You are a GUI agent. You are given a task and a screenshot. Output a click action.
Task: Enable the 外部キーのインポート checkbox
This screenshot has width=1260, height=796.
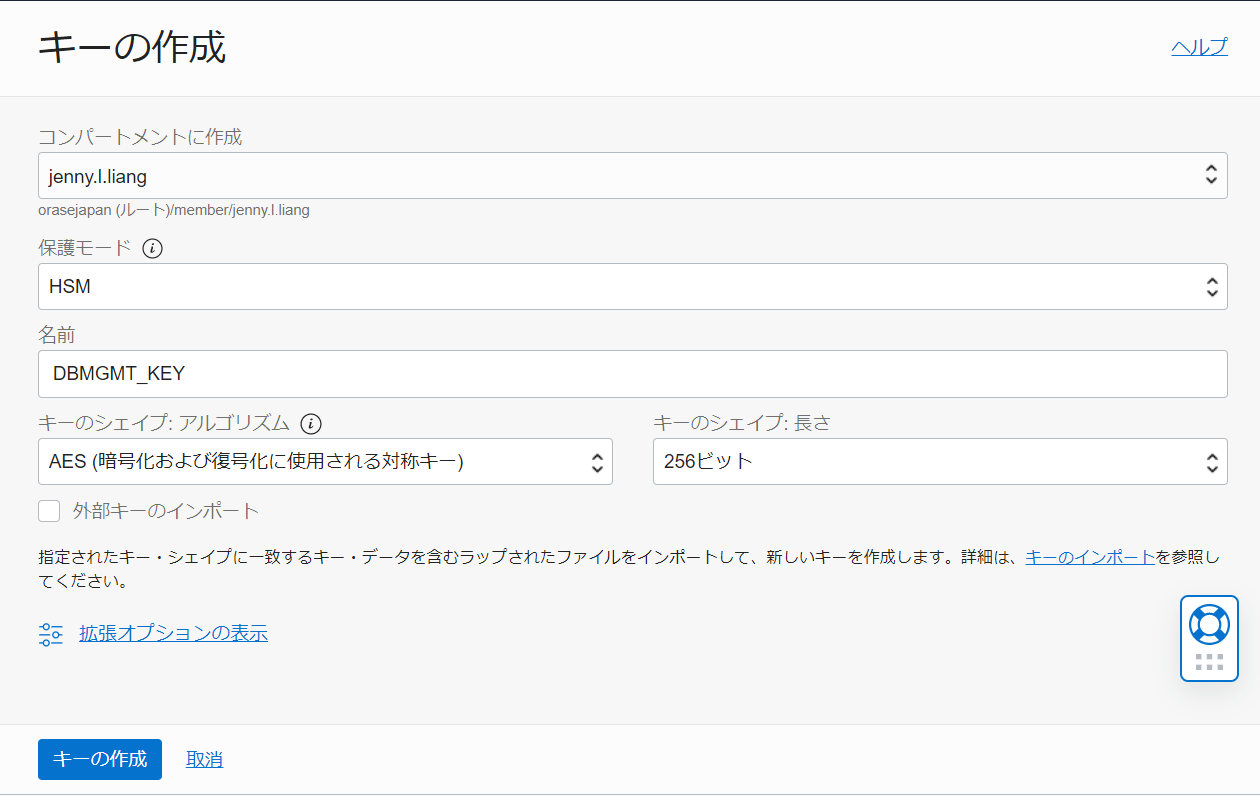pos(50,511)
